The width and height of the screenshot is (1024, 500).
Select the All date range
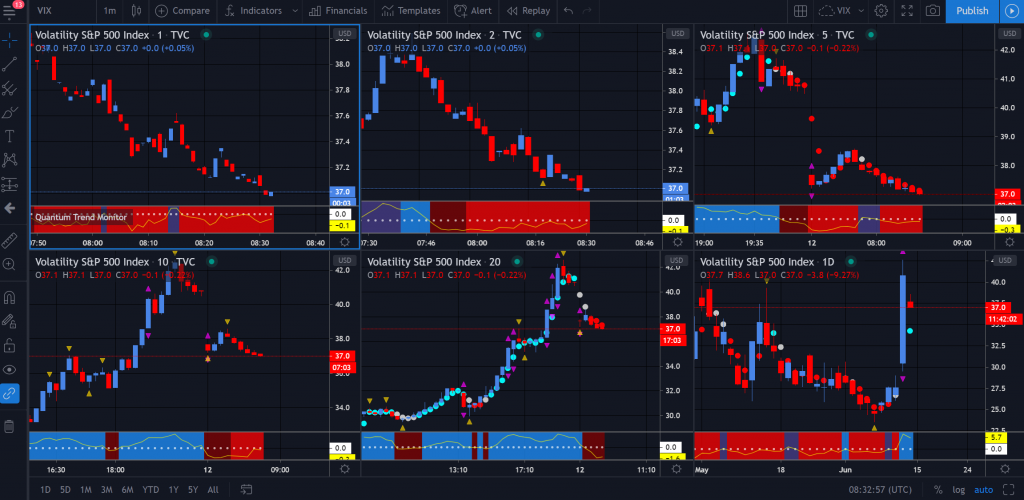pos(213,490)
